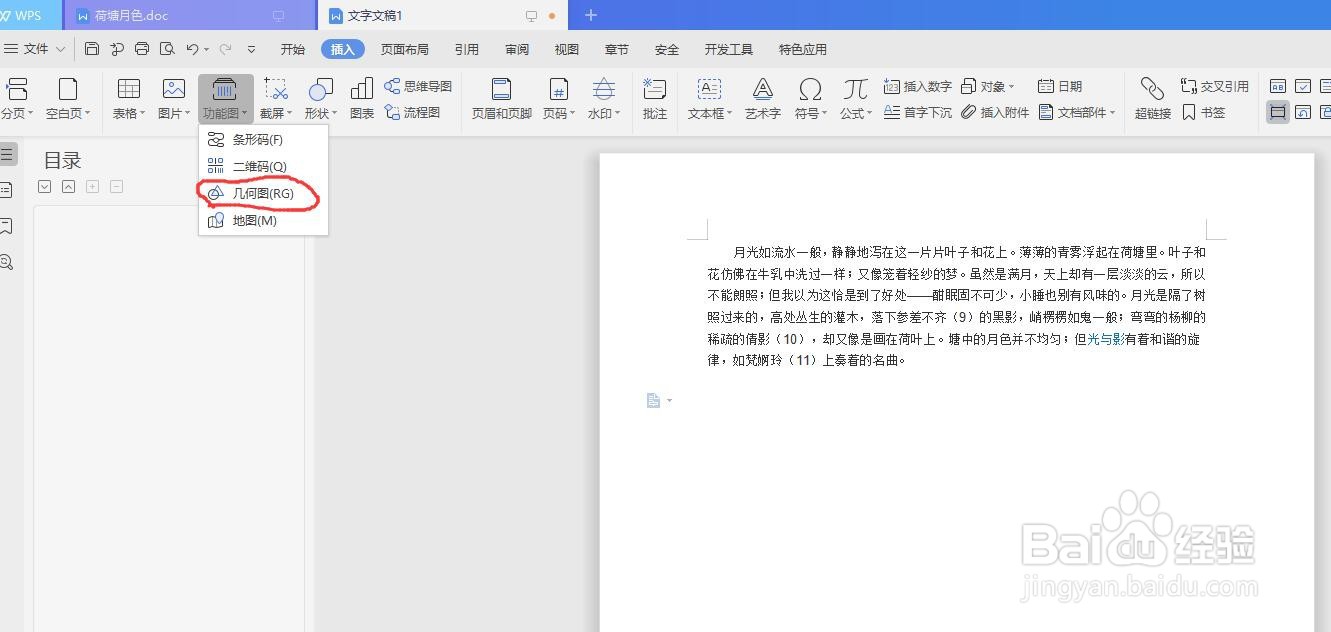The height and width of the screenshot is (632, 1331).
Task: Open shapes via 形状 icon
Action: [x=320, y=99]
